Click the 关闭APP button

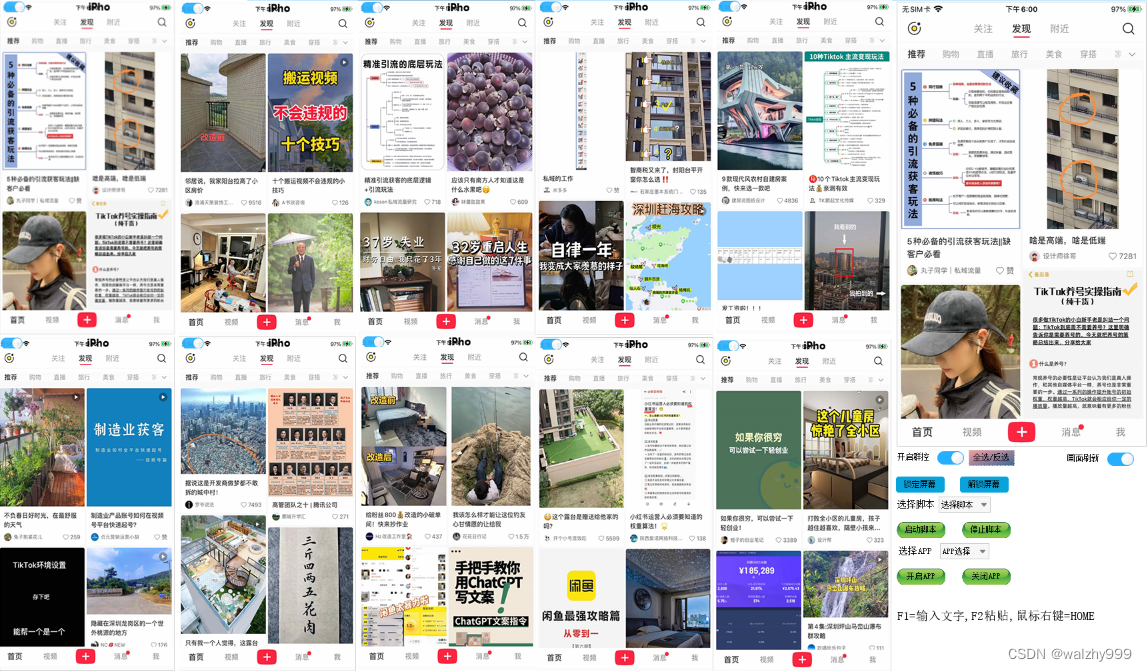click(985, 576)
